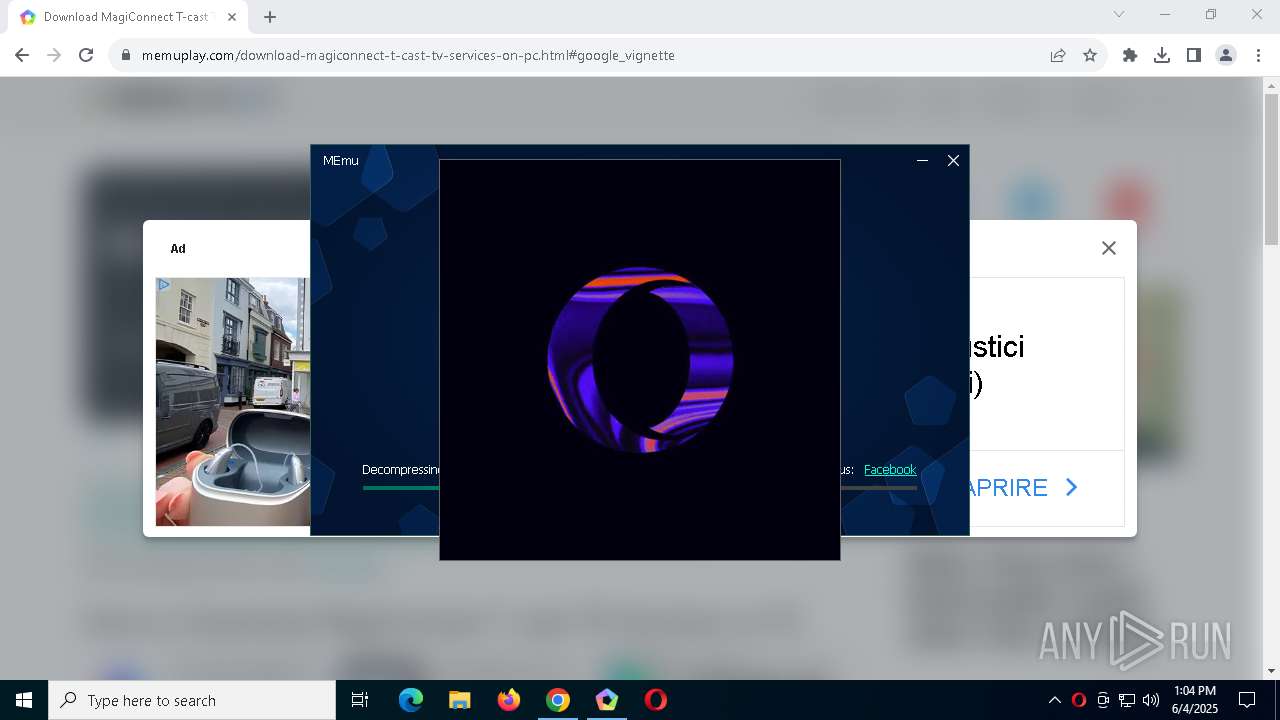Open the Windows notification center
Viewport: 1280px width, 720px height.
(1247, 700)
